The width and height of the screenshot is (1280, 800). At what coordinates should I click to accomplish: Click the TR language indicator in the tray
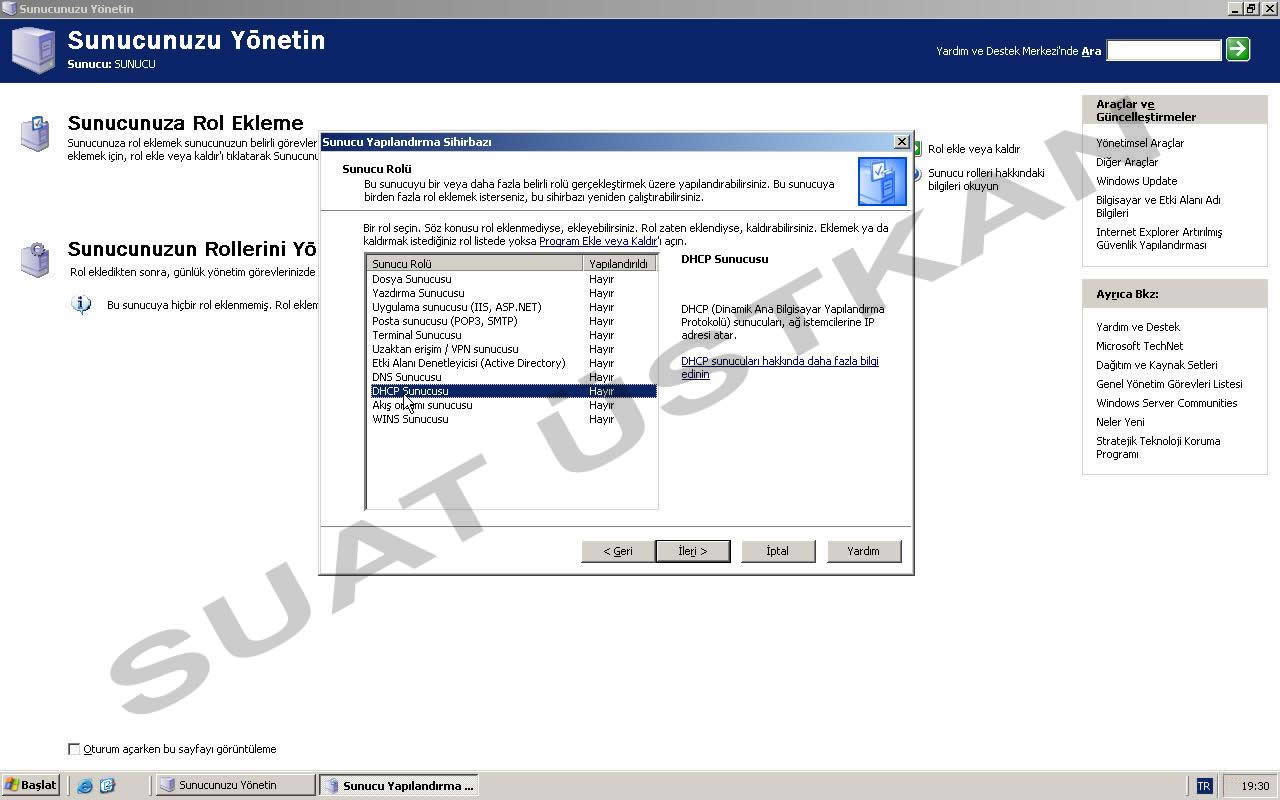coord(1204,786)
